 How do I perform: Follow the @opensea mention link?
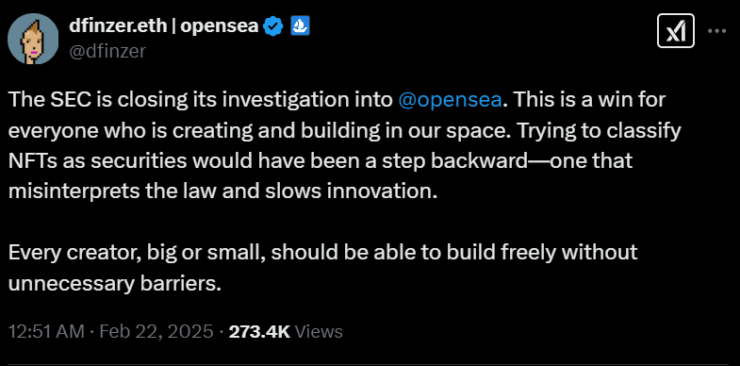(x=450, y=101)
